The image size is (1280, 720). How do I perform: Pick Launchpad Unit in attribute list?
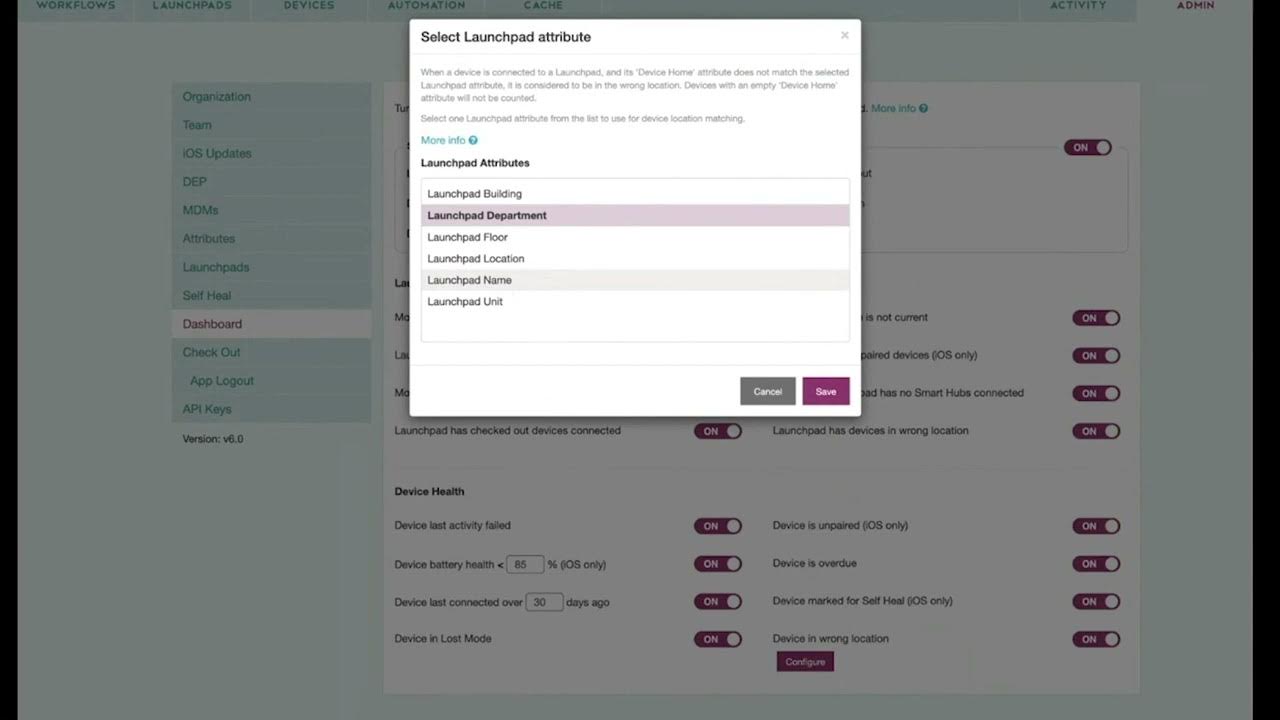click(x=465, y=302)
